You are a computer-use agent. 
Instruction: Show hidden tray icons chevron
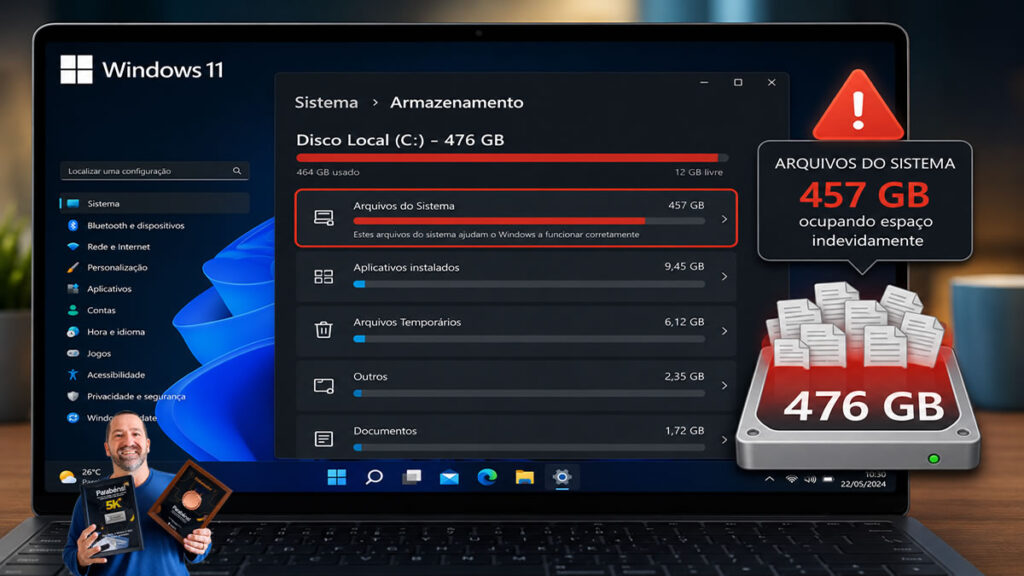tap(770, 479)
